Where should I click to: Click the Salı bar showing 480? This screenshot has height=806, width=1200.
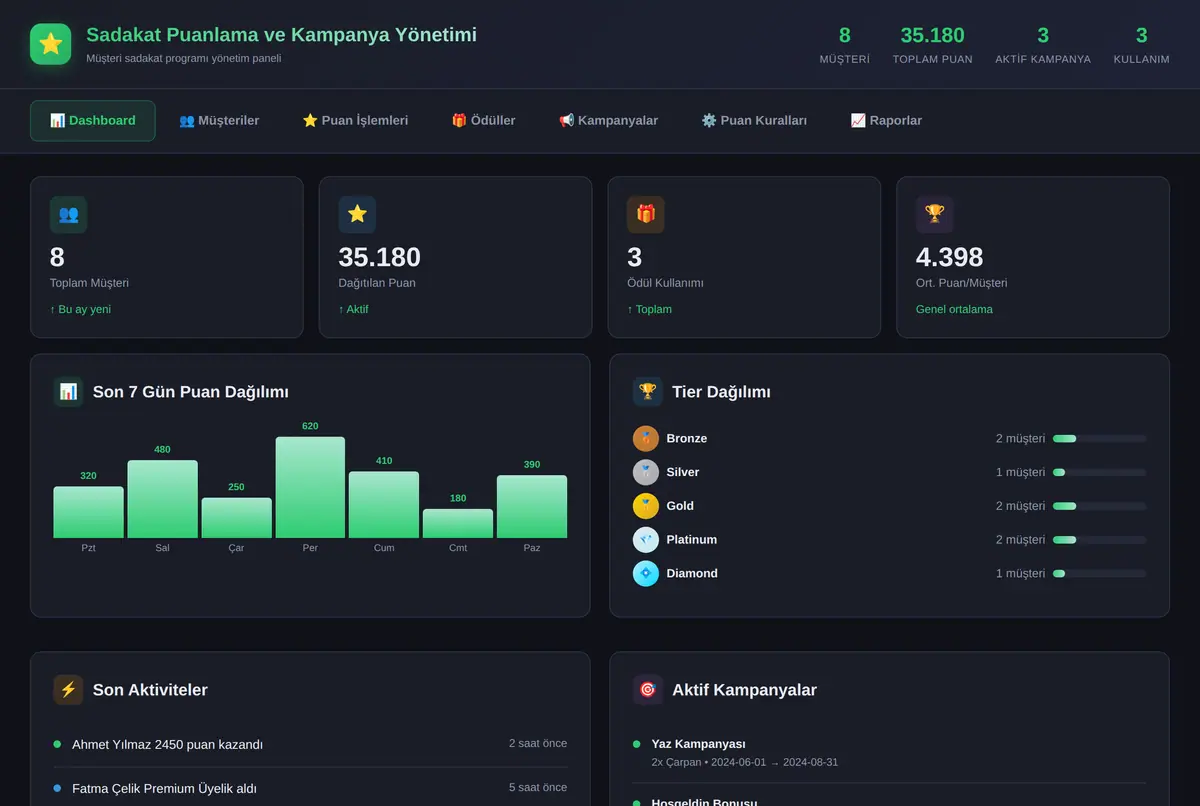tap(162, 499)
